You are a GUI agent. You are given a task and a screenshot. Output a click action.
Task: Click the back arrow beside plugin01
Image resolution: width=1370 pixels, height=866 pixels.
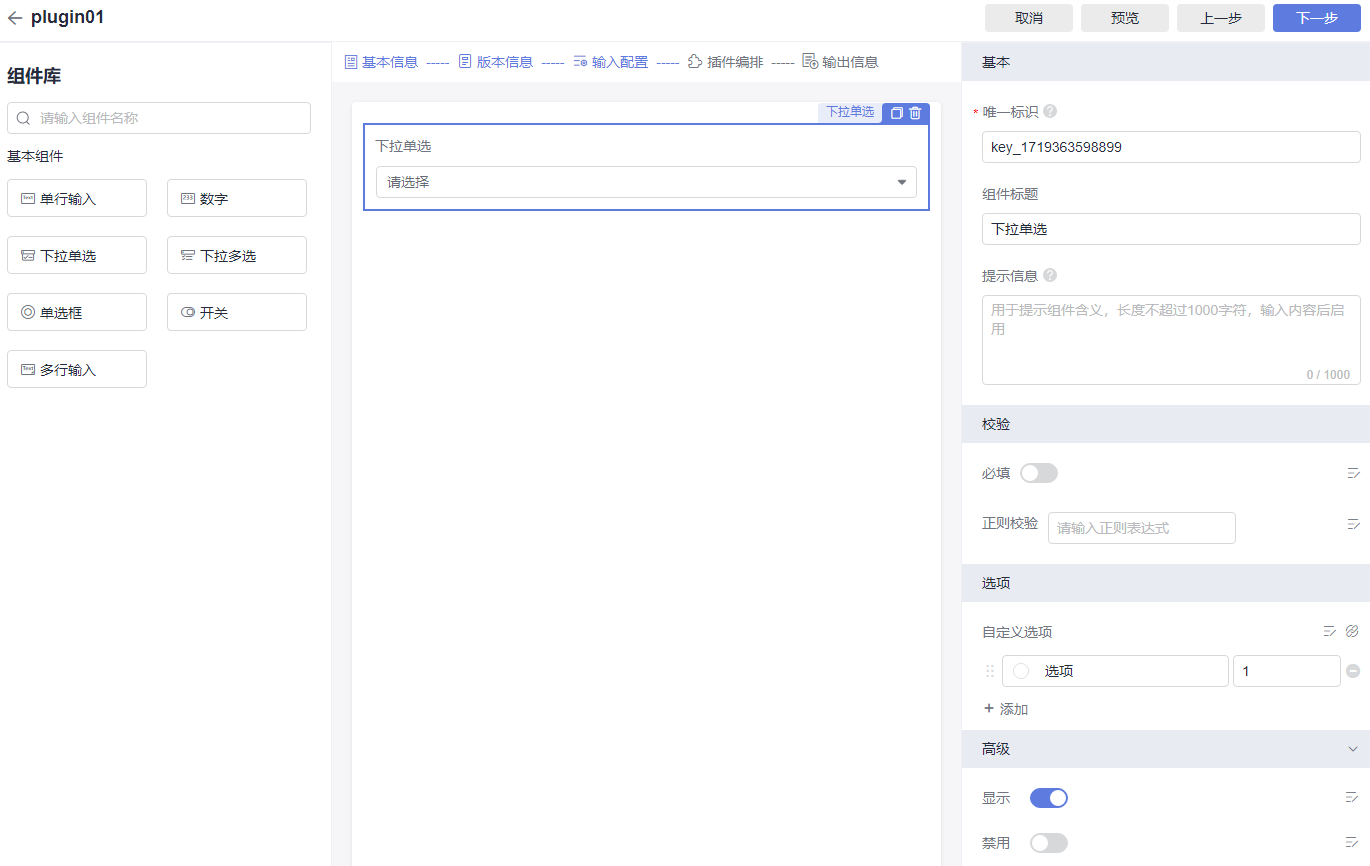click(15, 18)
